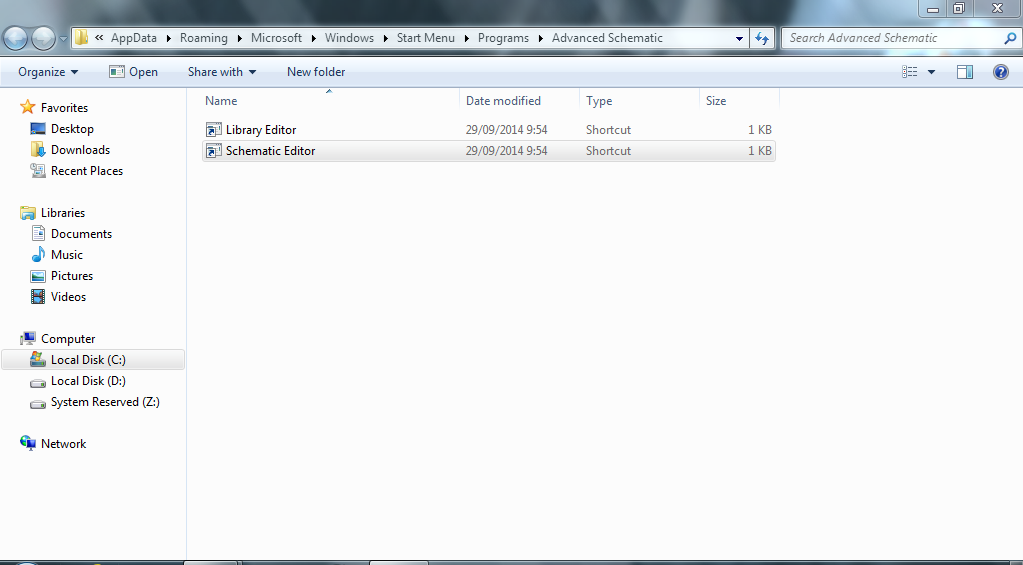Select the Desktop favorite label
The height and width of the screenshot is (565, 1023).
[72, 129]
